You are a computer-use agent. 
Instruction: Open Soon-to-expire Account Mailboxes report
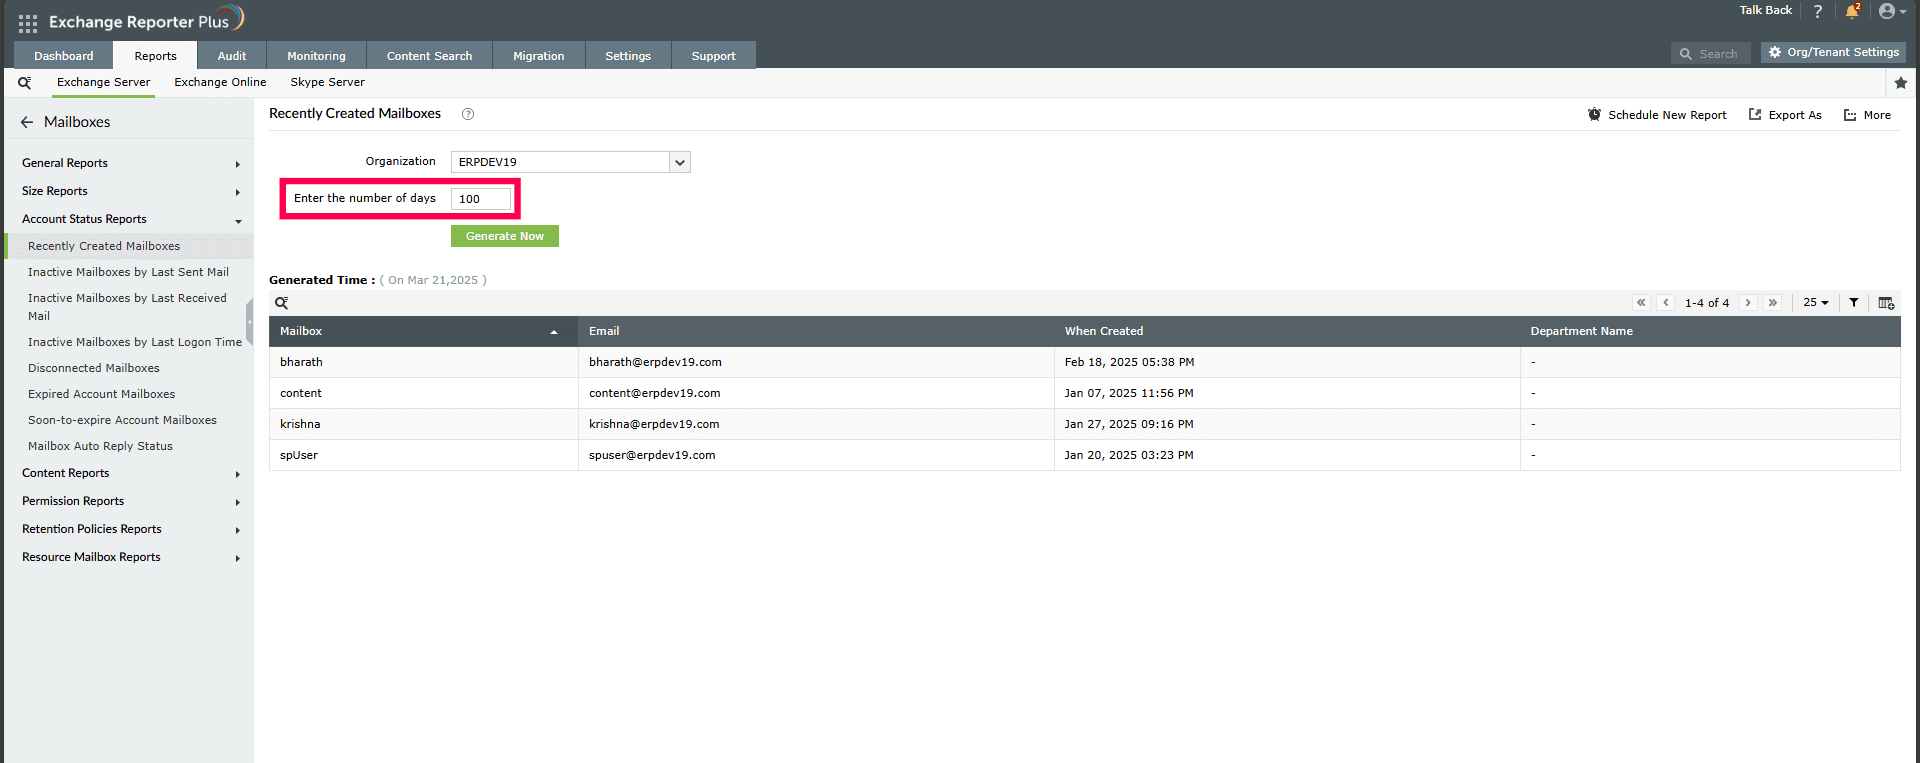(122, 420)
